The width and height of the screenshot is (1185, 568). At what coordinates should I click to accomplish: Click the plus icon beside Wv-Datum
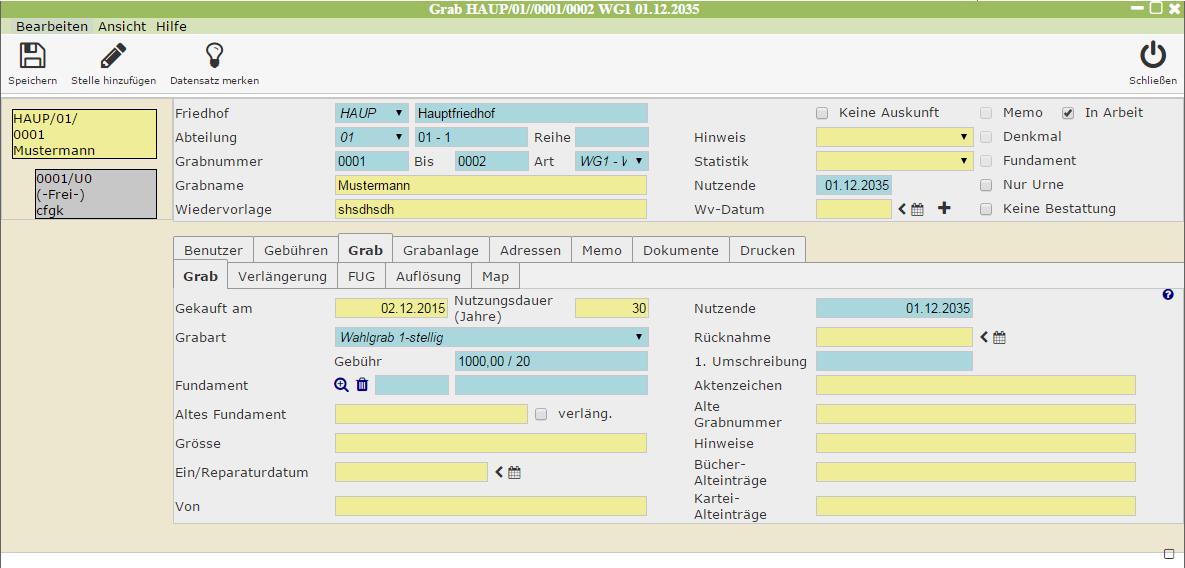click(x=944, y=209)
